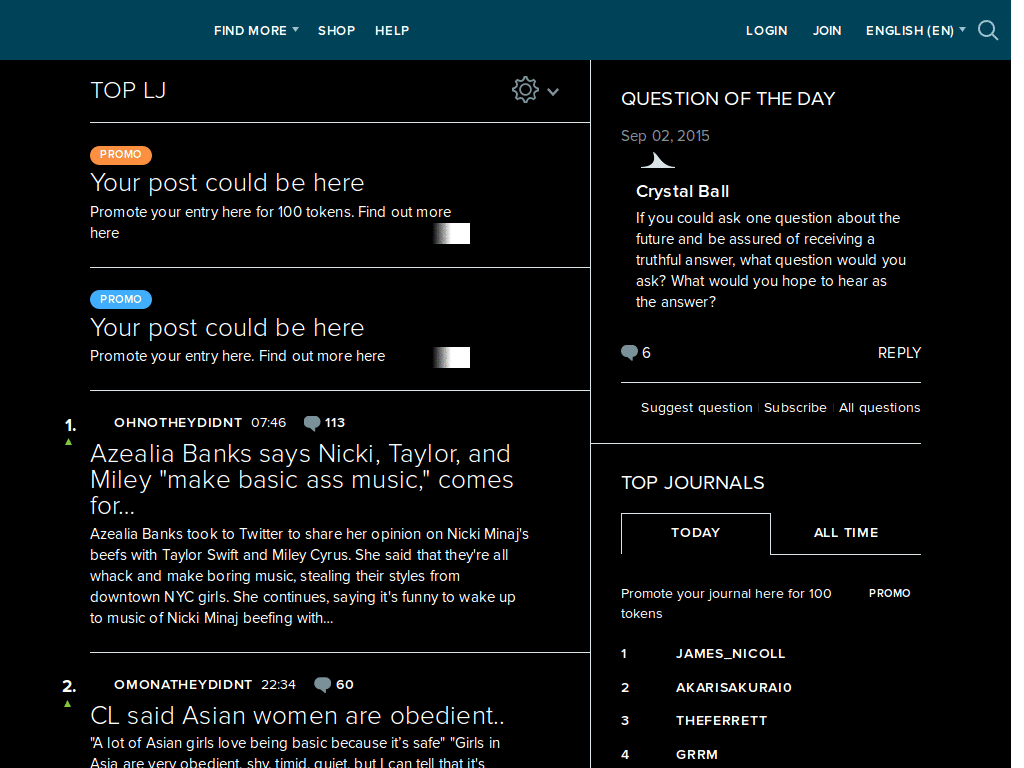Open the HELP menu item
Screen dimensions: 1024x768
coord(392,31)
